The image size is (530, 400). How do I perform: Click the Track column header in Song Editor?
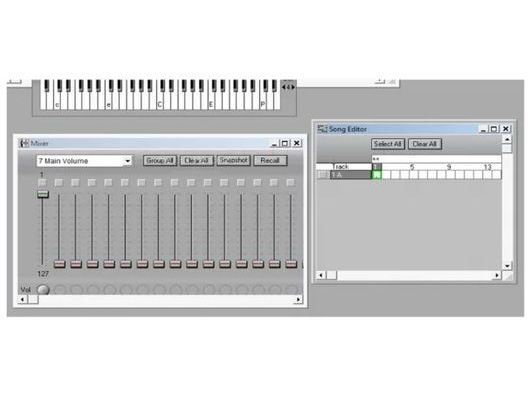[x=352, y=167]
